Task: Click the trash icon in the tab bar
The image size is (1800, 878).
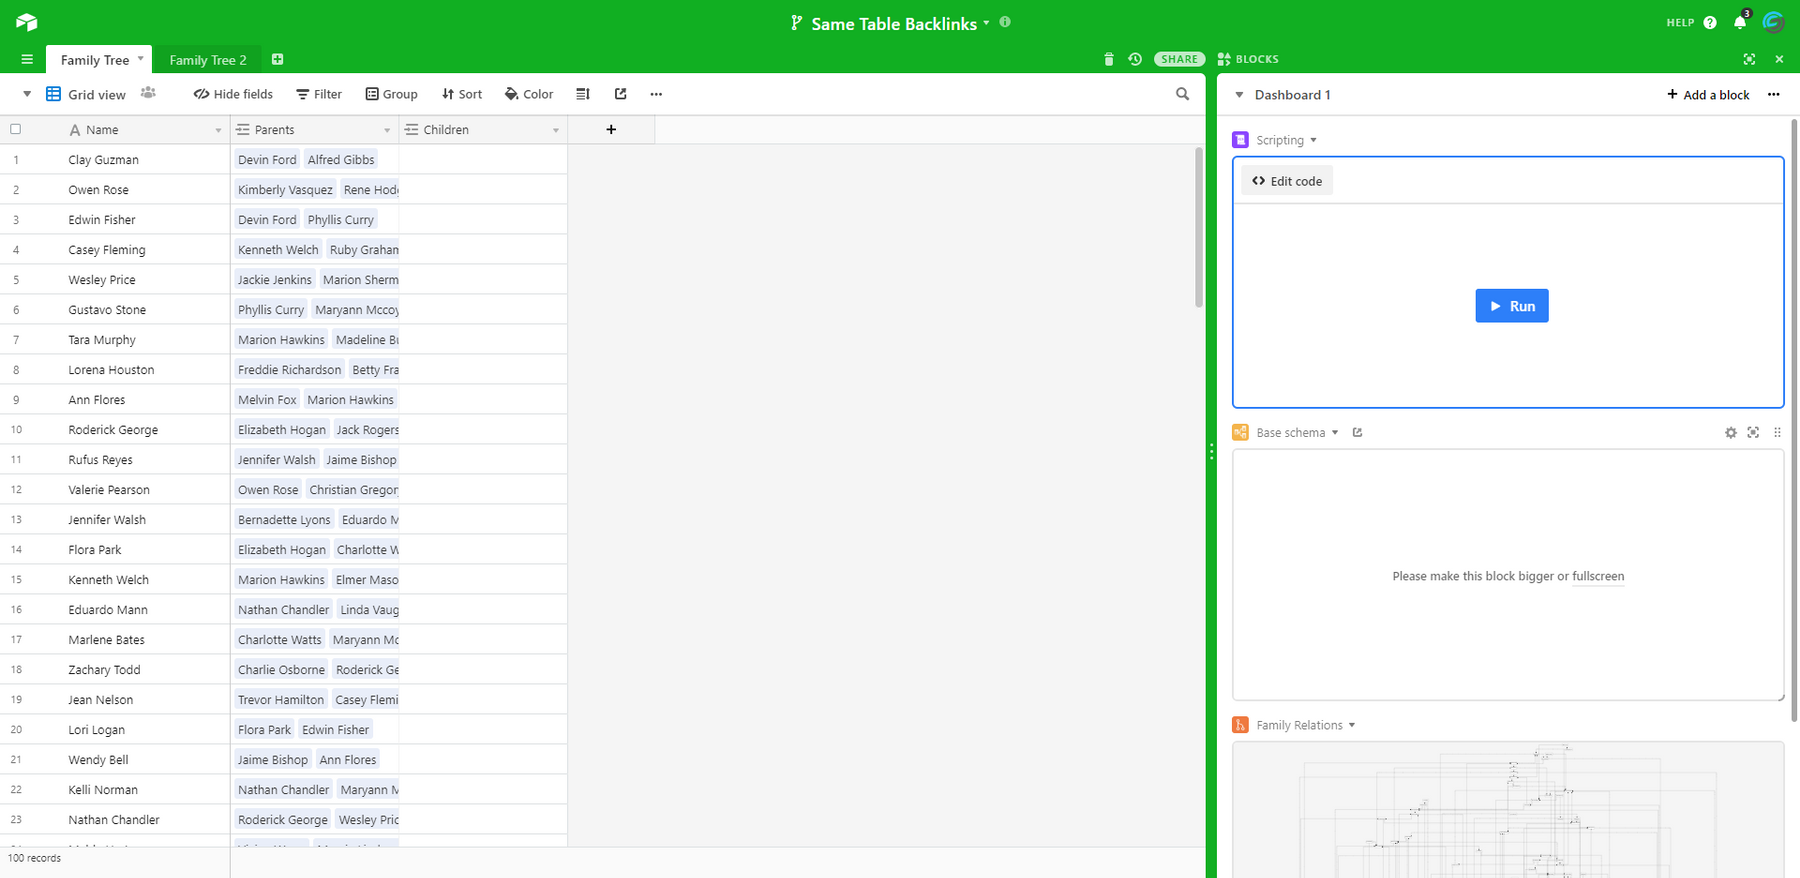Action: pos(1108,60)
